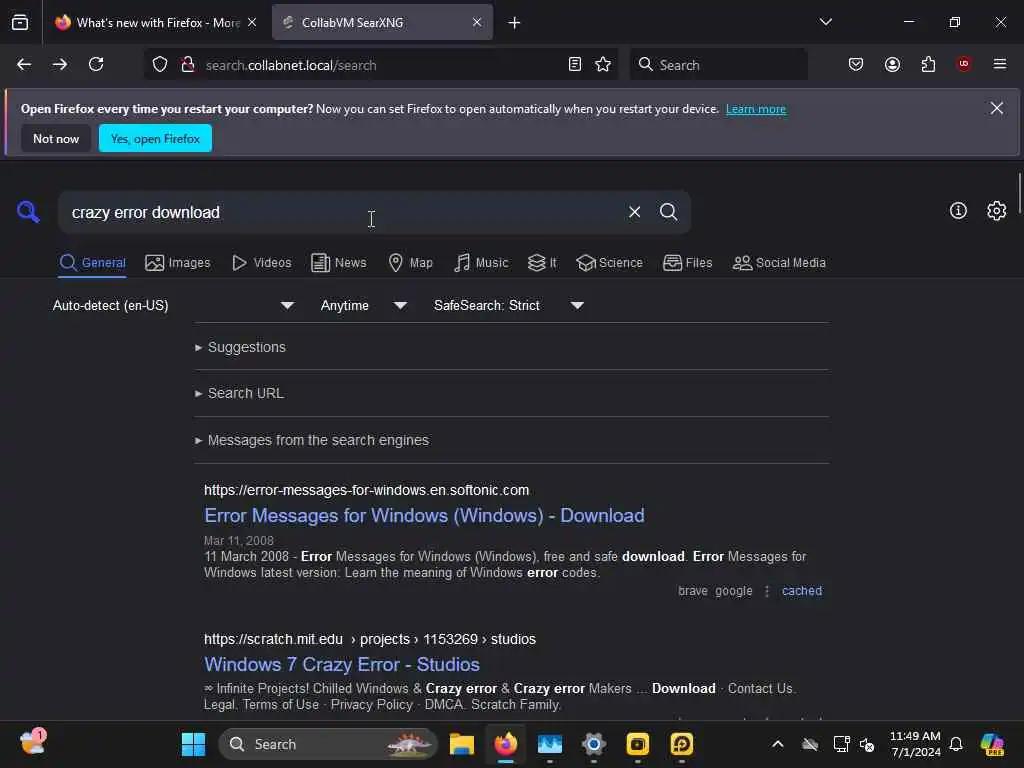Open Firefox account icon
Screen dimensions: 1024x768
coord(892,64)
